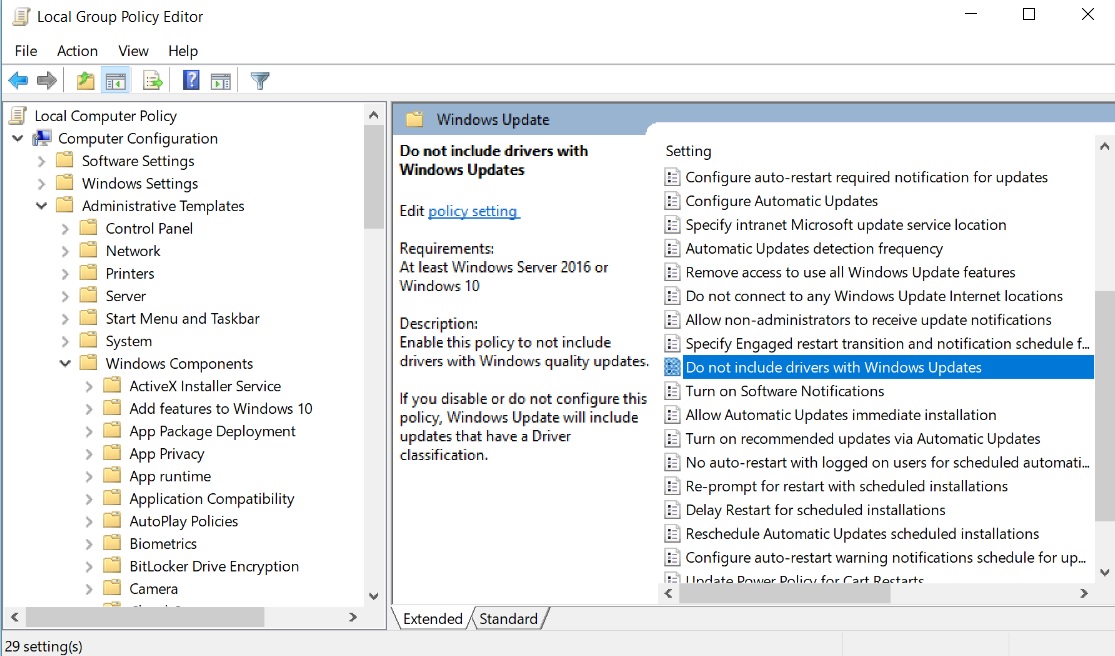Select App Package Deployment folder
Image resolution: width=1115 pixels, height=656 pixels.
click(212, 431)
